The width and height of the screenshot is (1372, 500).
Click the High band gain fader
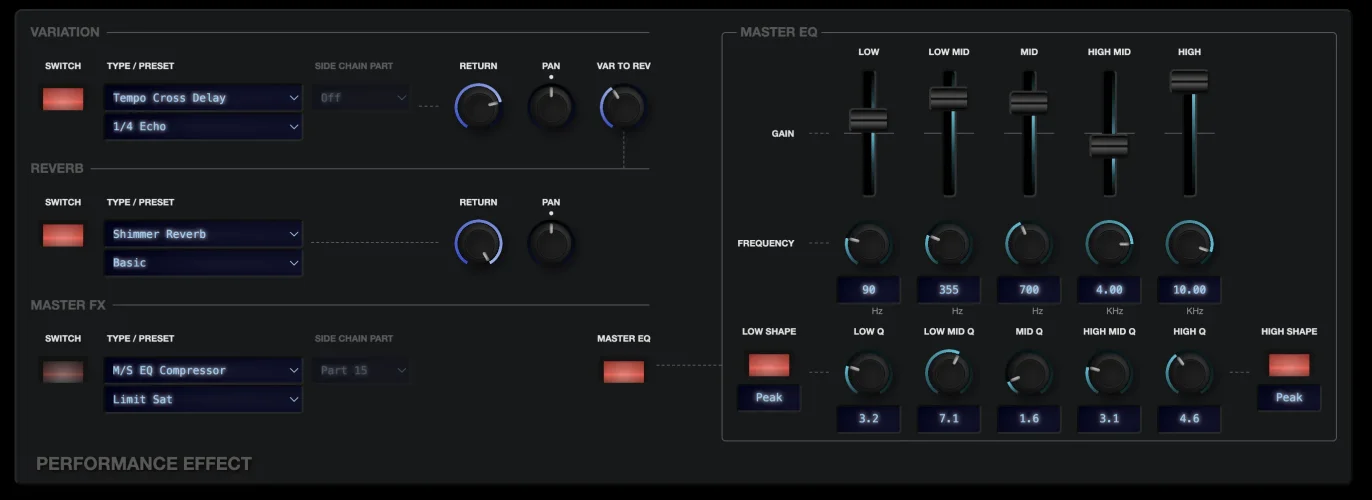1189,81
